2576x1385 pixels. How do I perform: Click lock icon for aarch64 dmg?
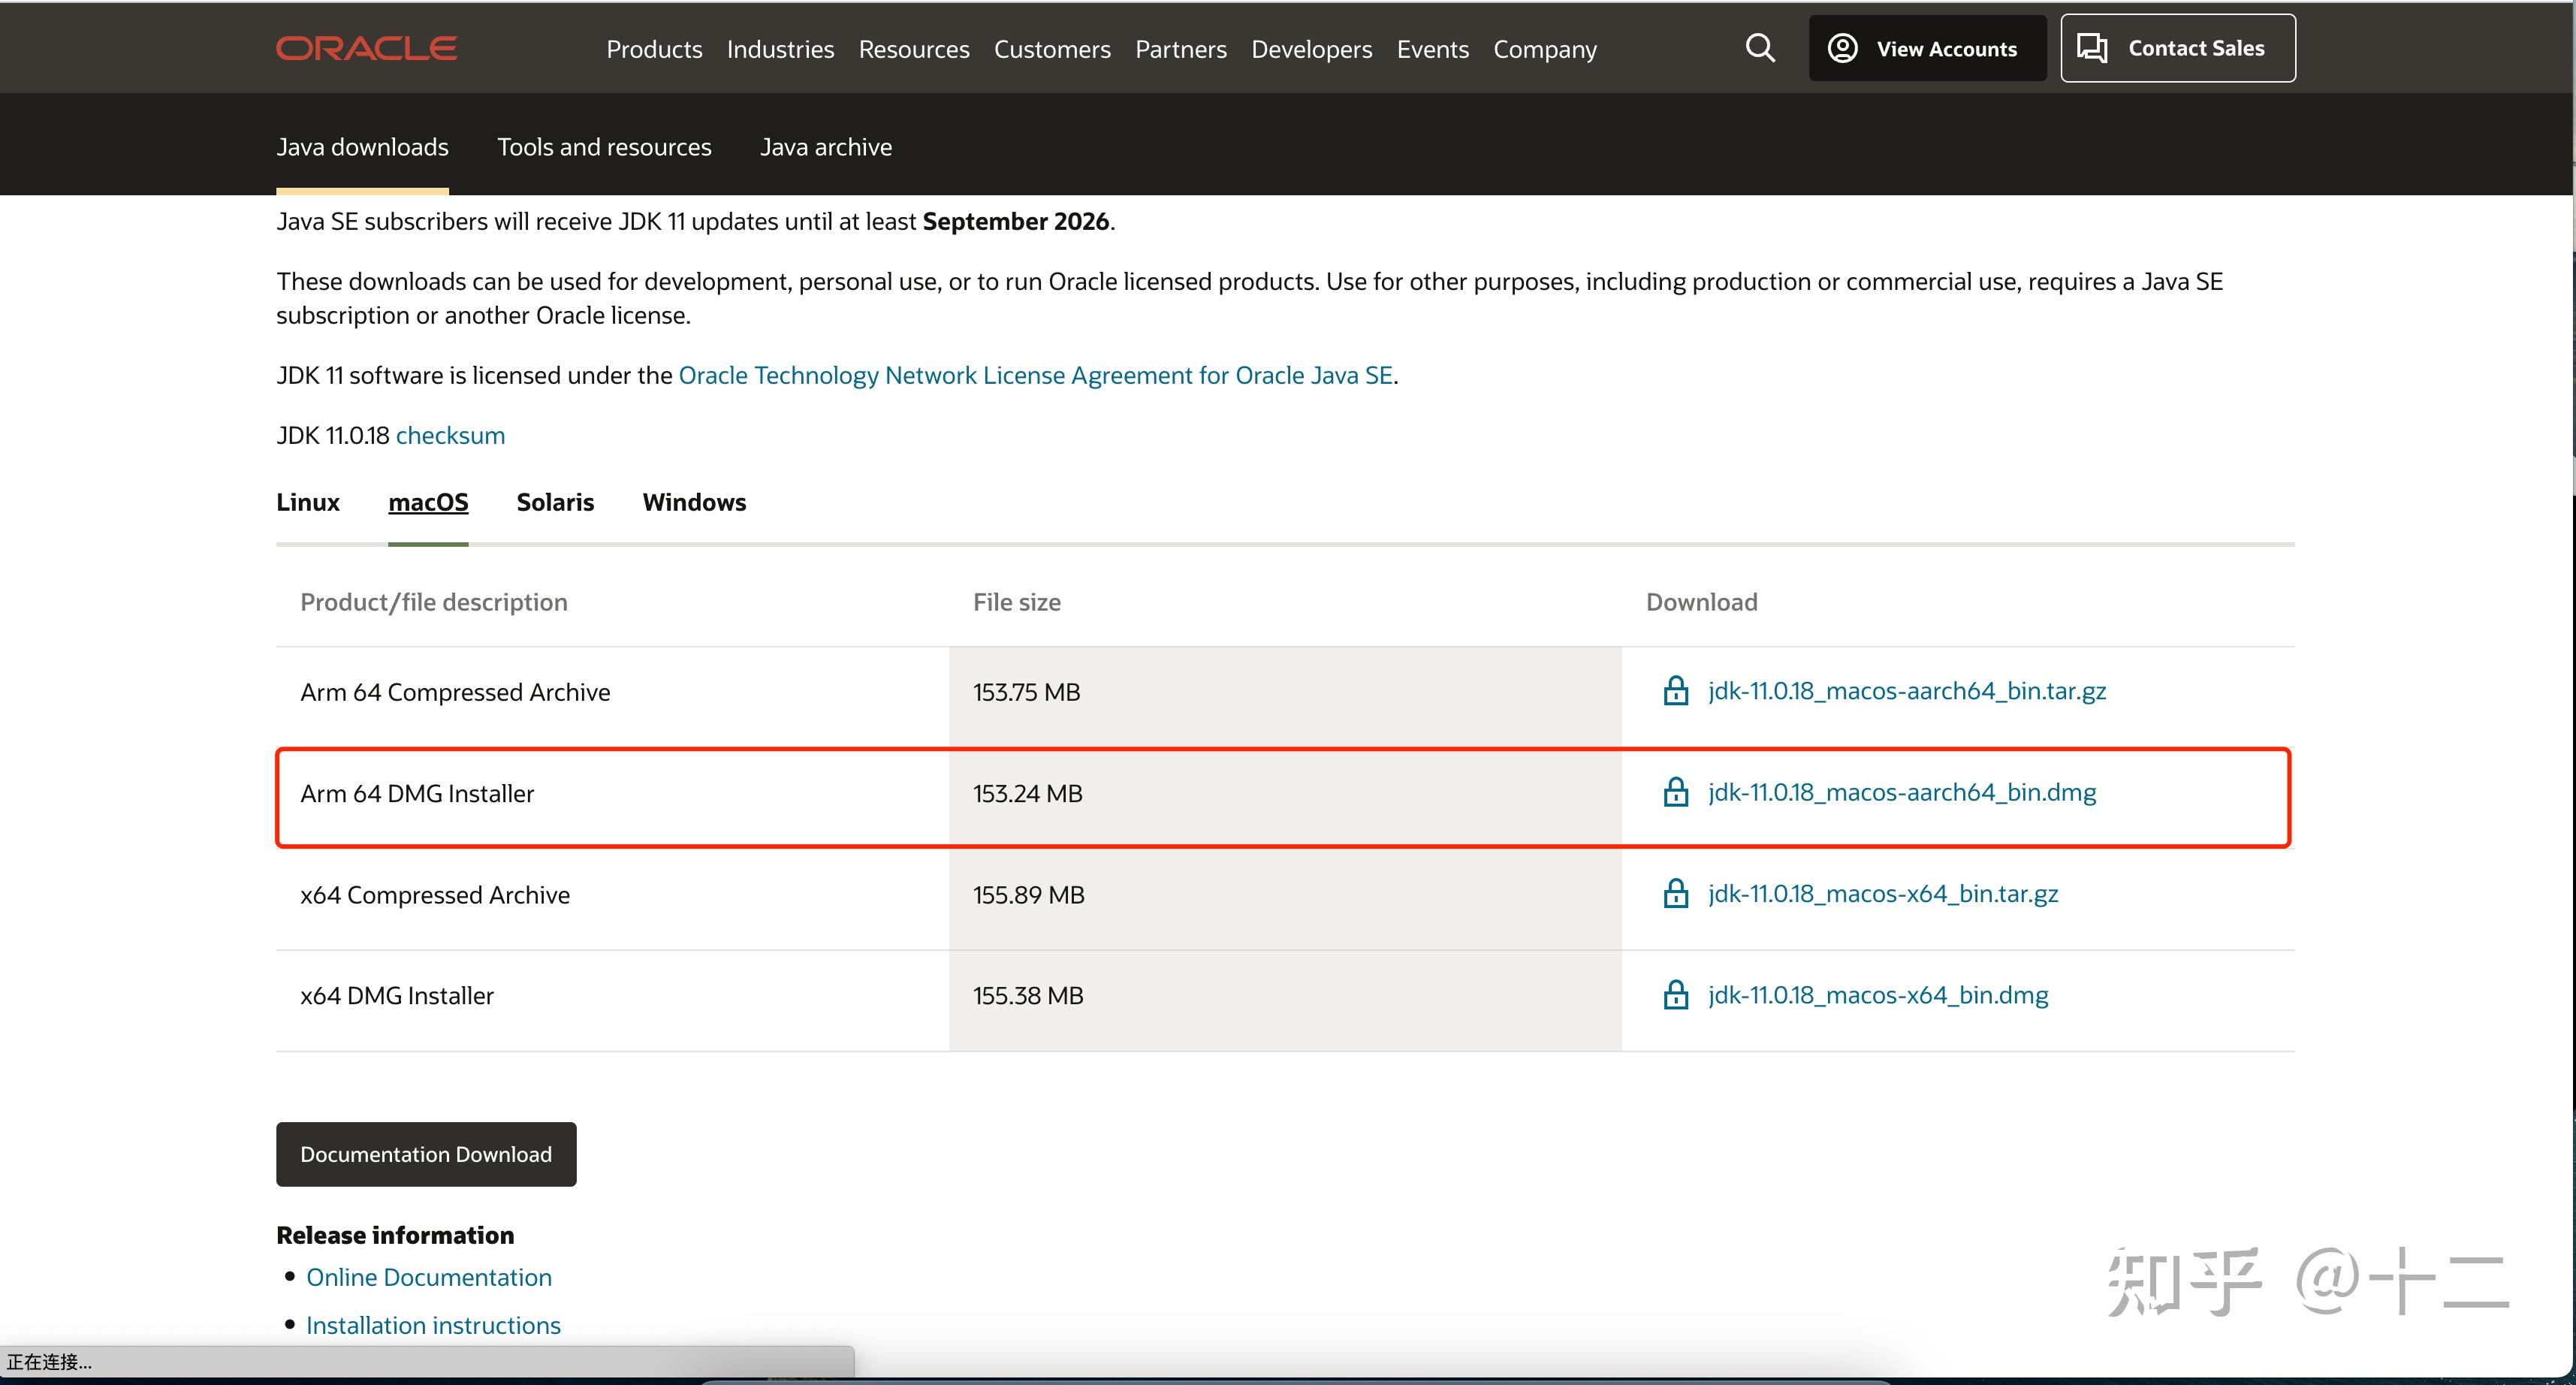pos(1676,792)
